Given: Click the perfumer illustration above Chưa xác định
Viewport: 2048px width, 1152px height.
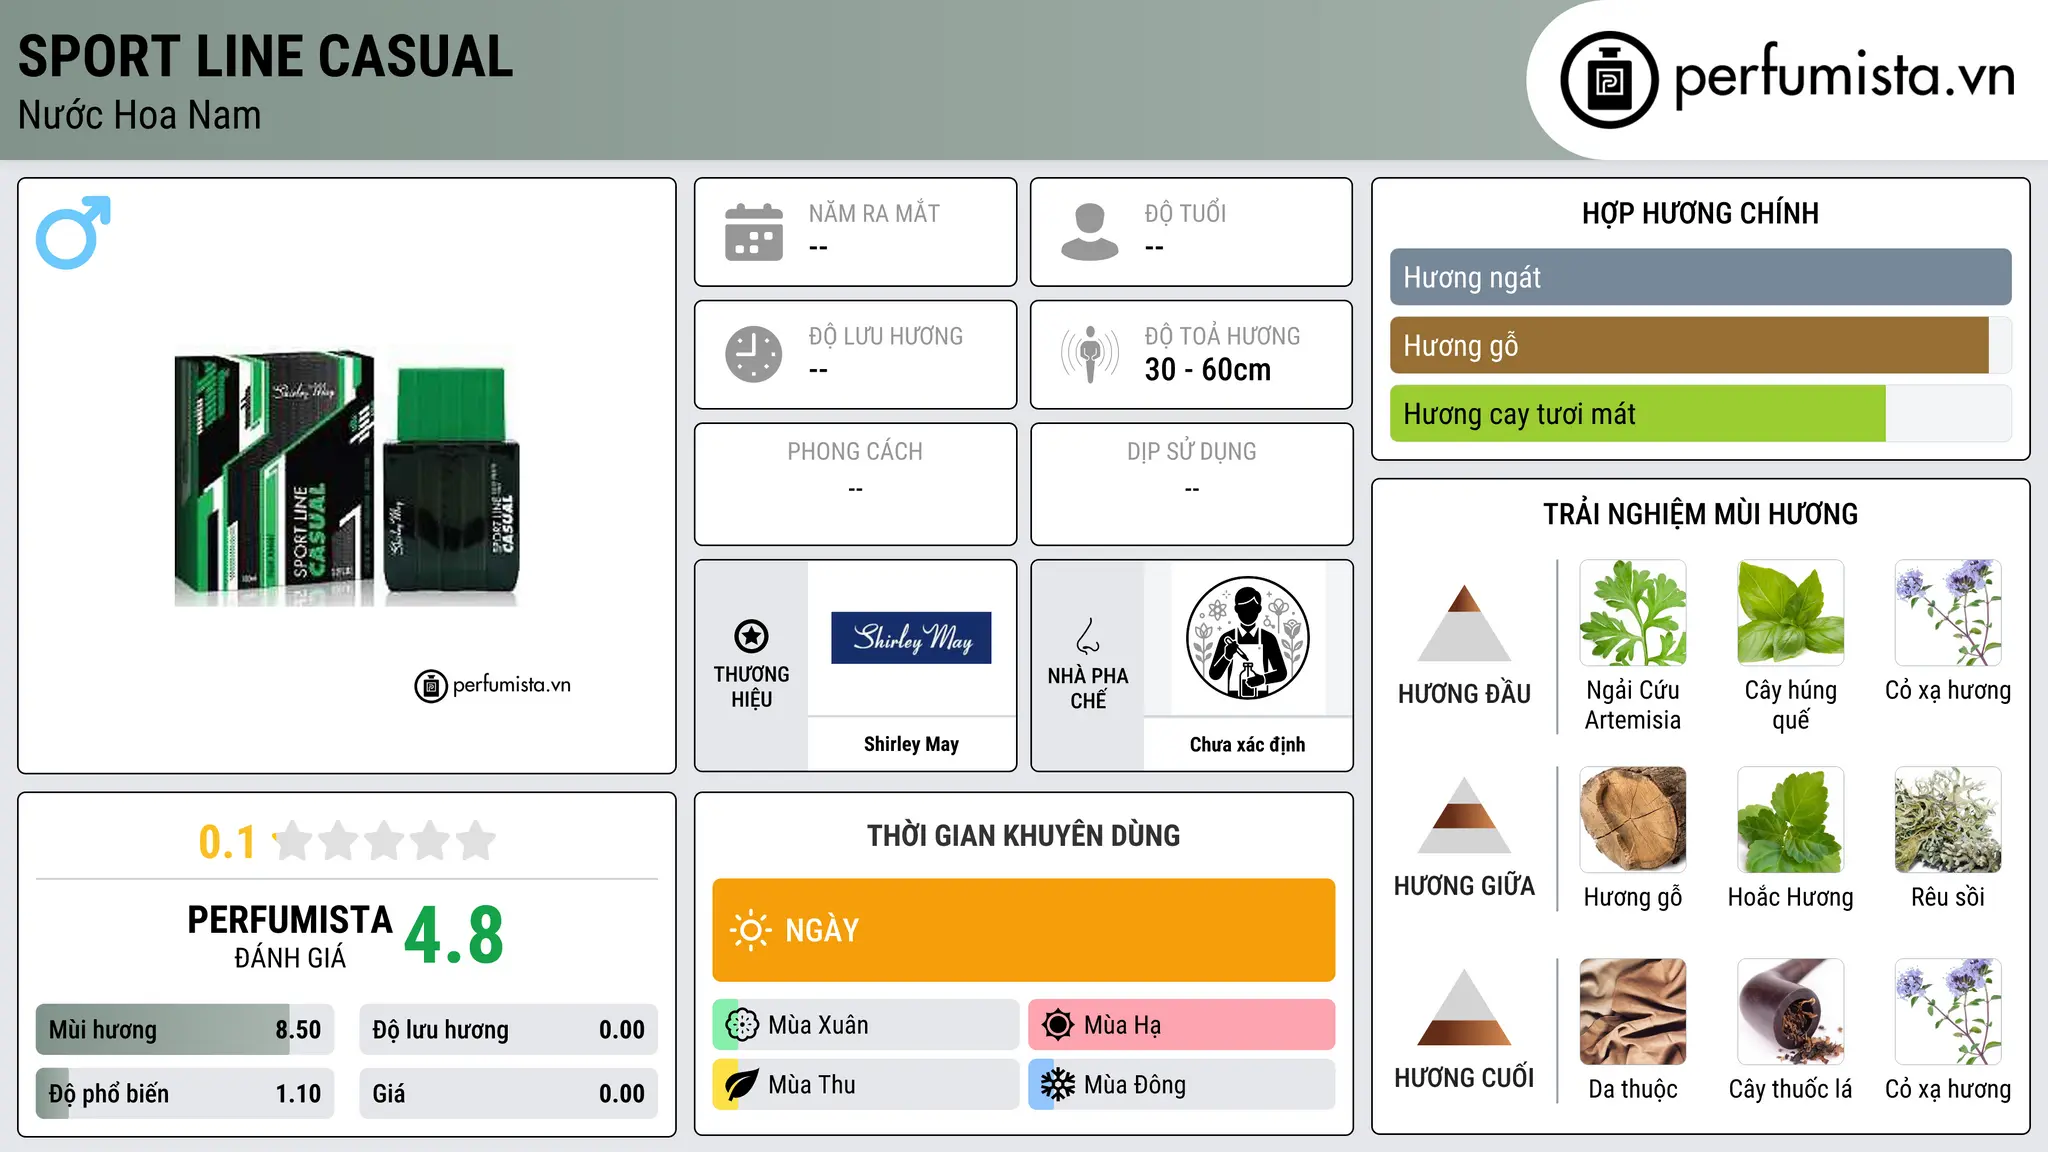Looking at the screenshot, I should coord(1247,638).
